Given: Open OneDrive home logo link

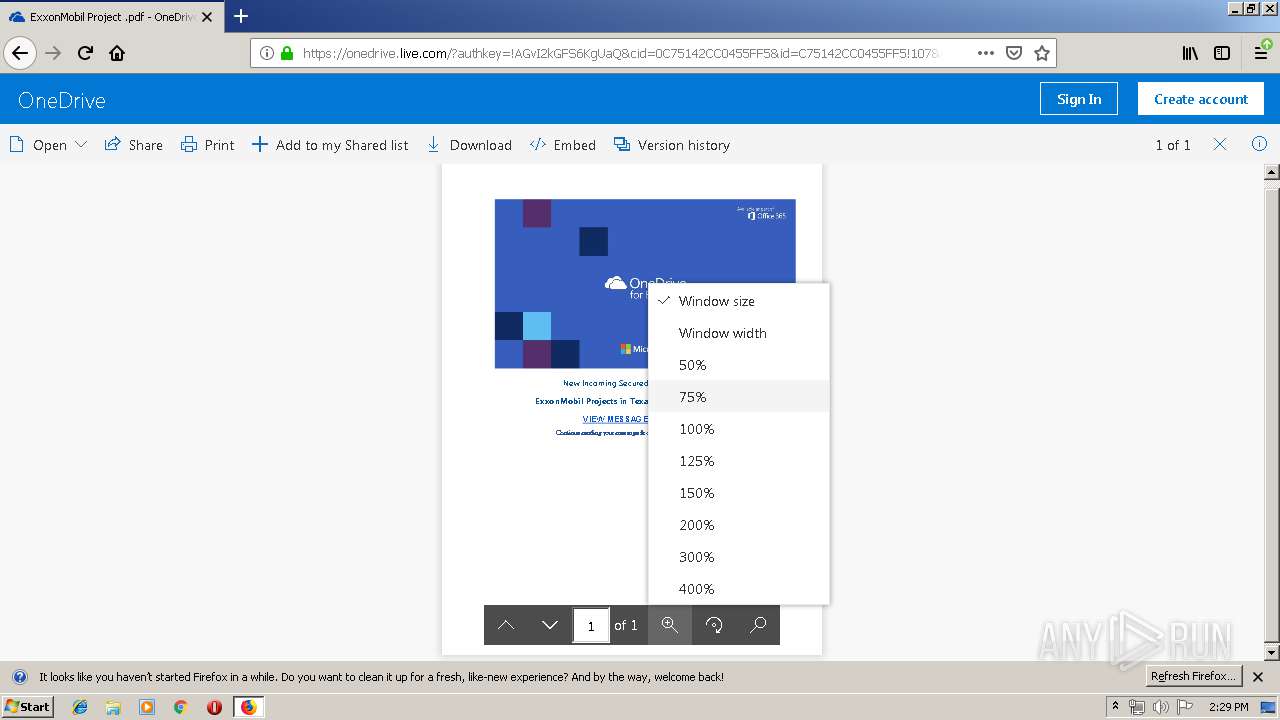Looking at the screenshot, I should click(62, 100).
